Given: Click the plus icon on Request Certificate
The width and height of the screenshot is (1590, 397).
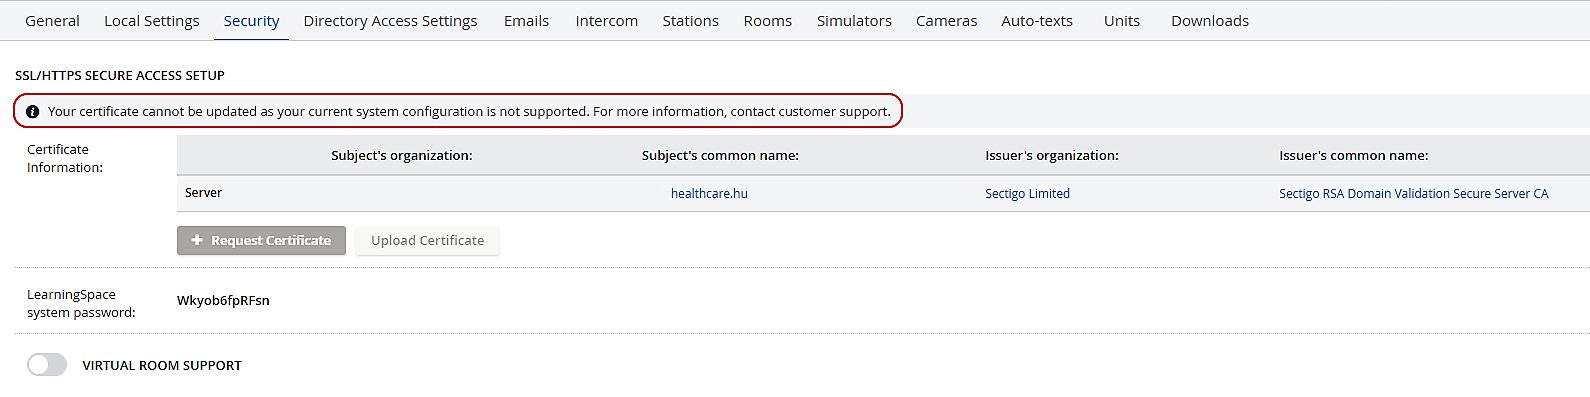Looking at the screenshot, I should pos(197,240).
